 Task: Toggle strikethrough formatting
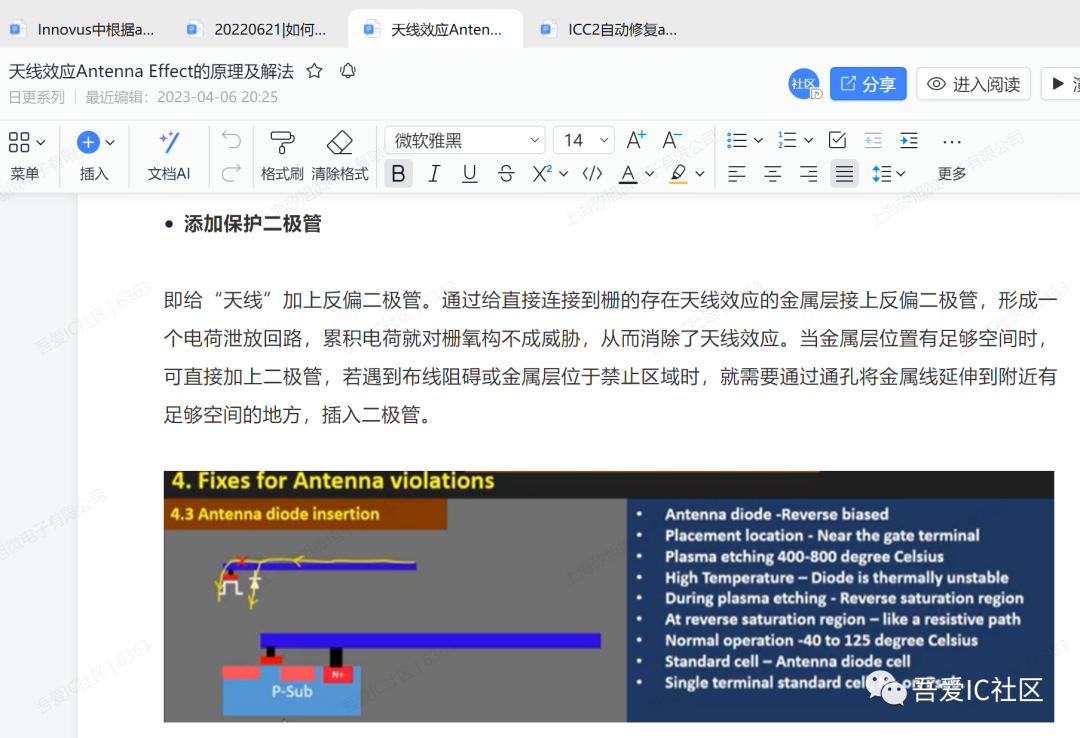pos(506,173)
